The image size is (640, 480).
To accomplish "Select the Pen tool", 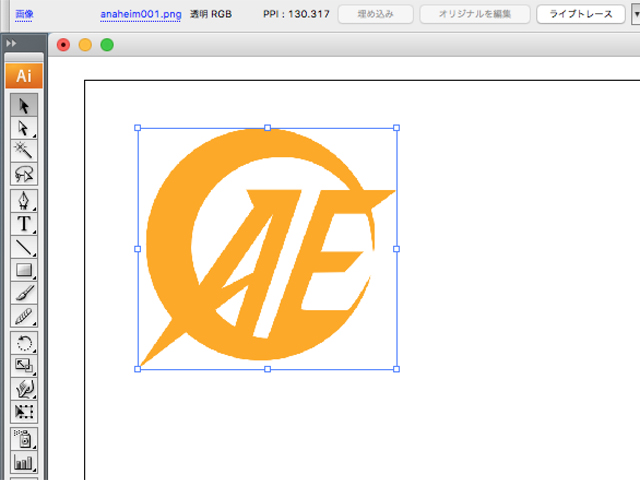I will click(24, 200).
